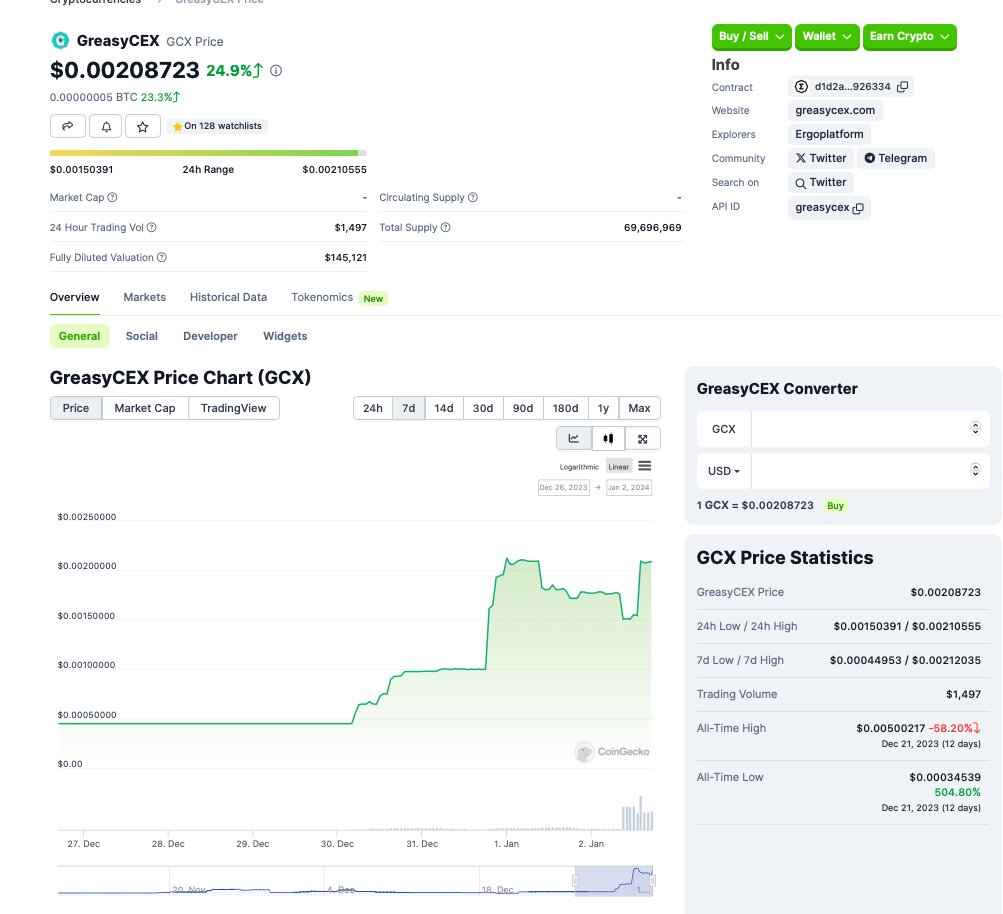1003x914 pixels.
Task: Click the chart navigator range selection
Action: (x=614, y=881)
